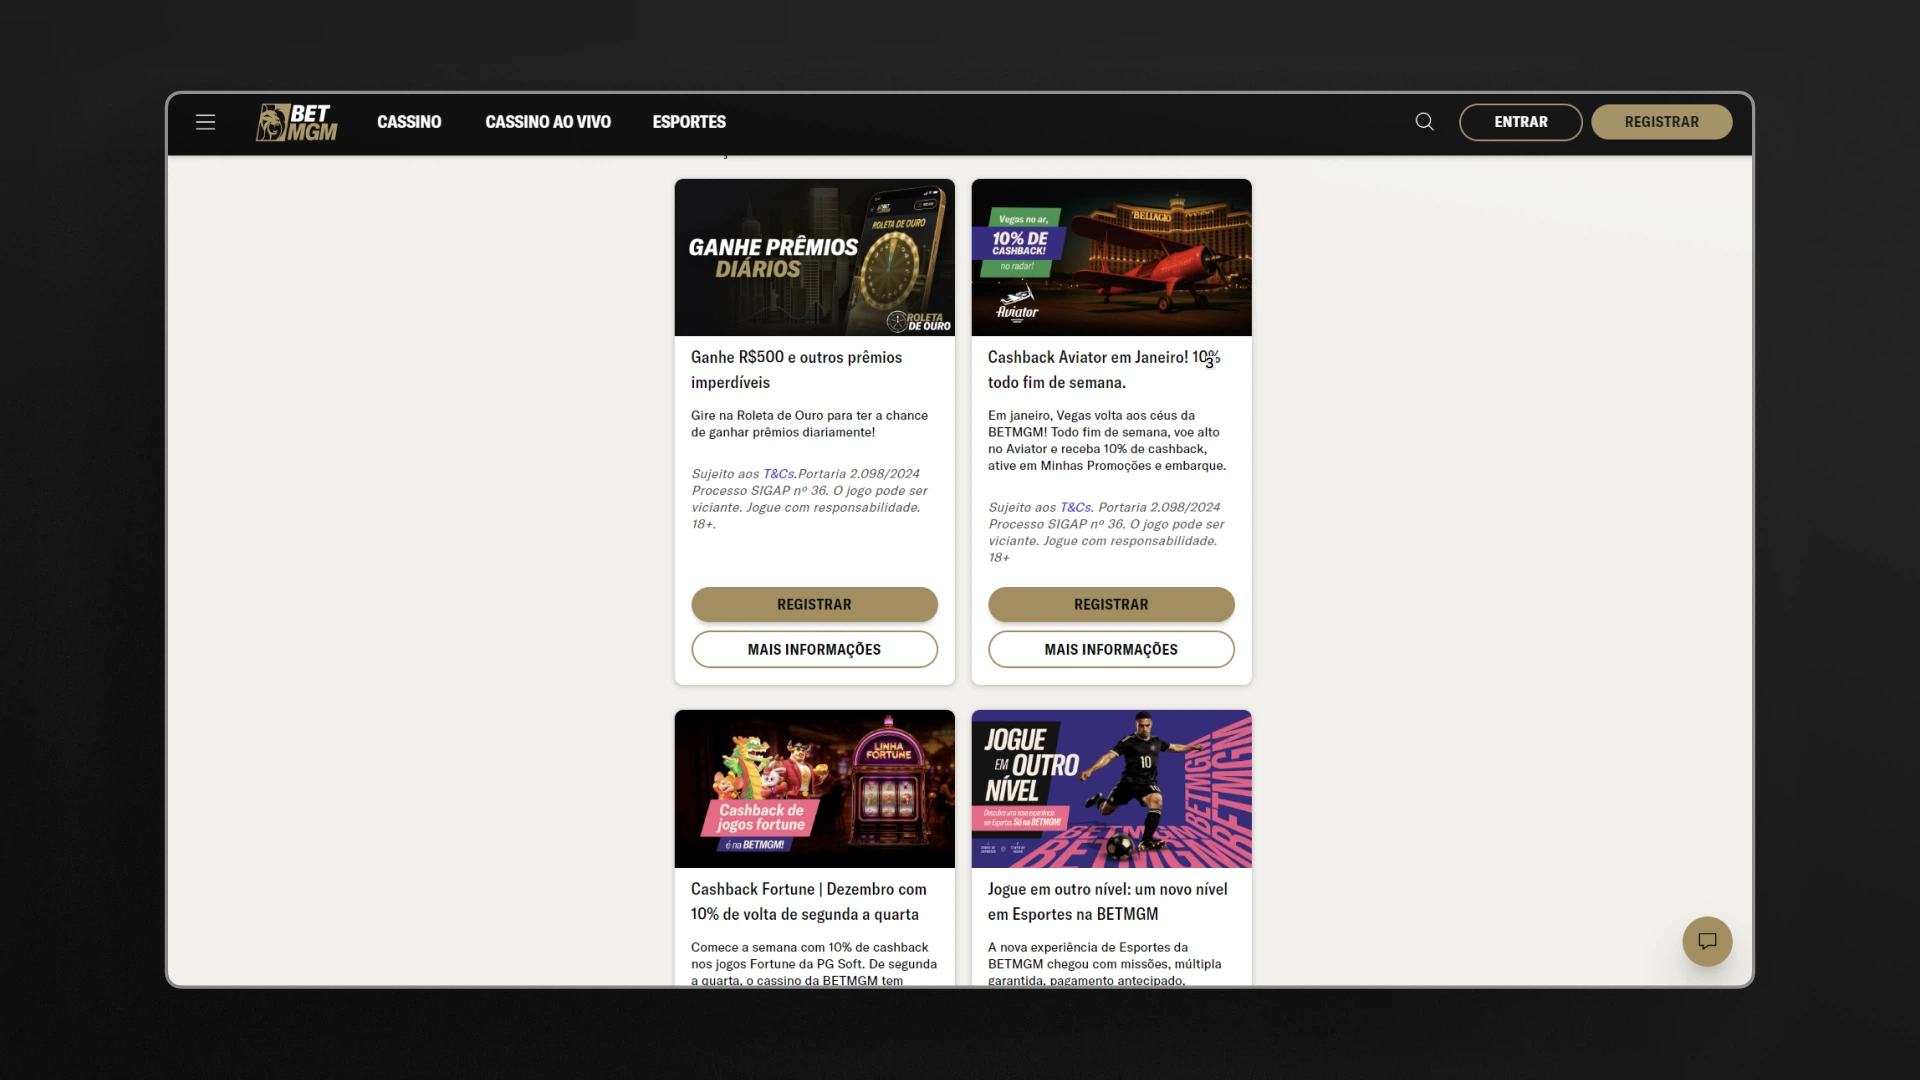Click the Cashback de jogos Fortune banner
1920x1080 pixels.
pyautogui.click(x=814, y=789)
